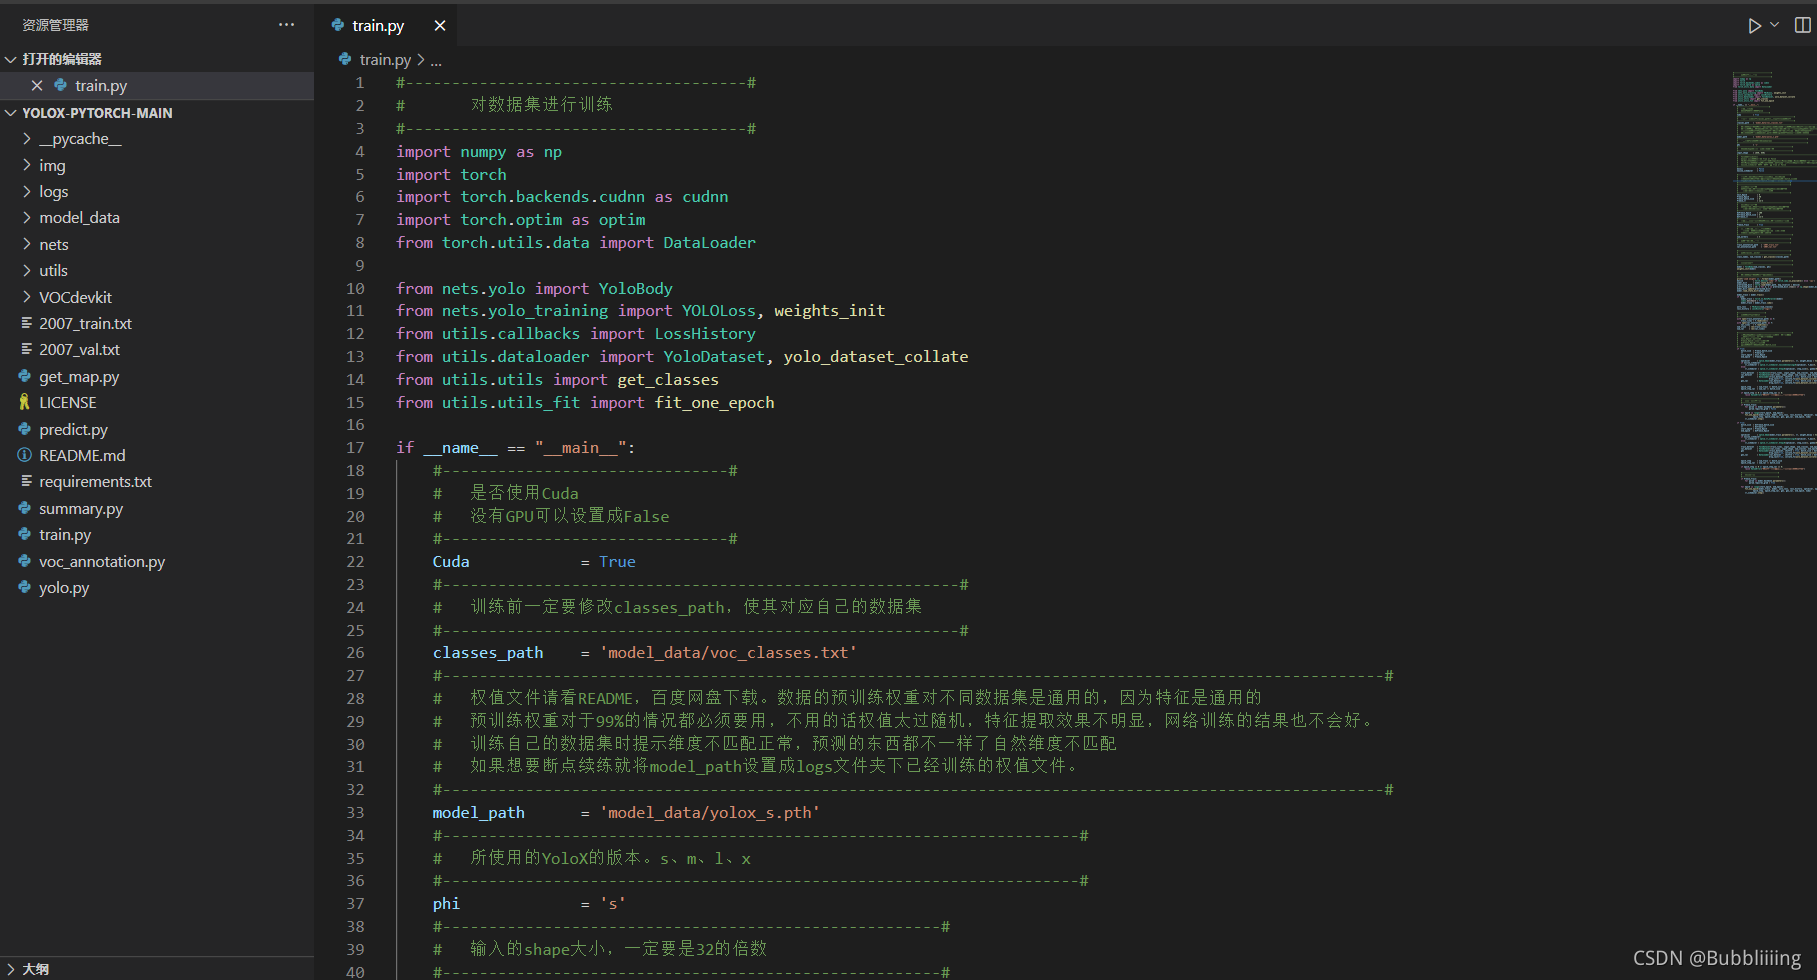
Task: Click the phi variable name
Action: (446, 904)
